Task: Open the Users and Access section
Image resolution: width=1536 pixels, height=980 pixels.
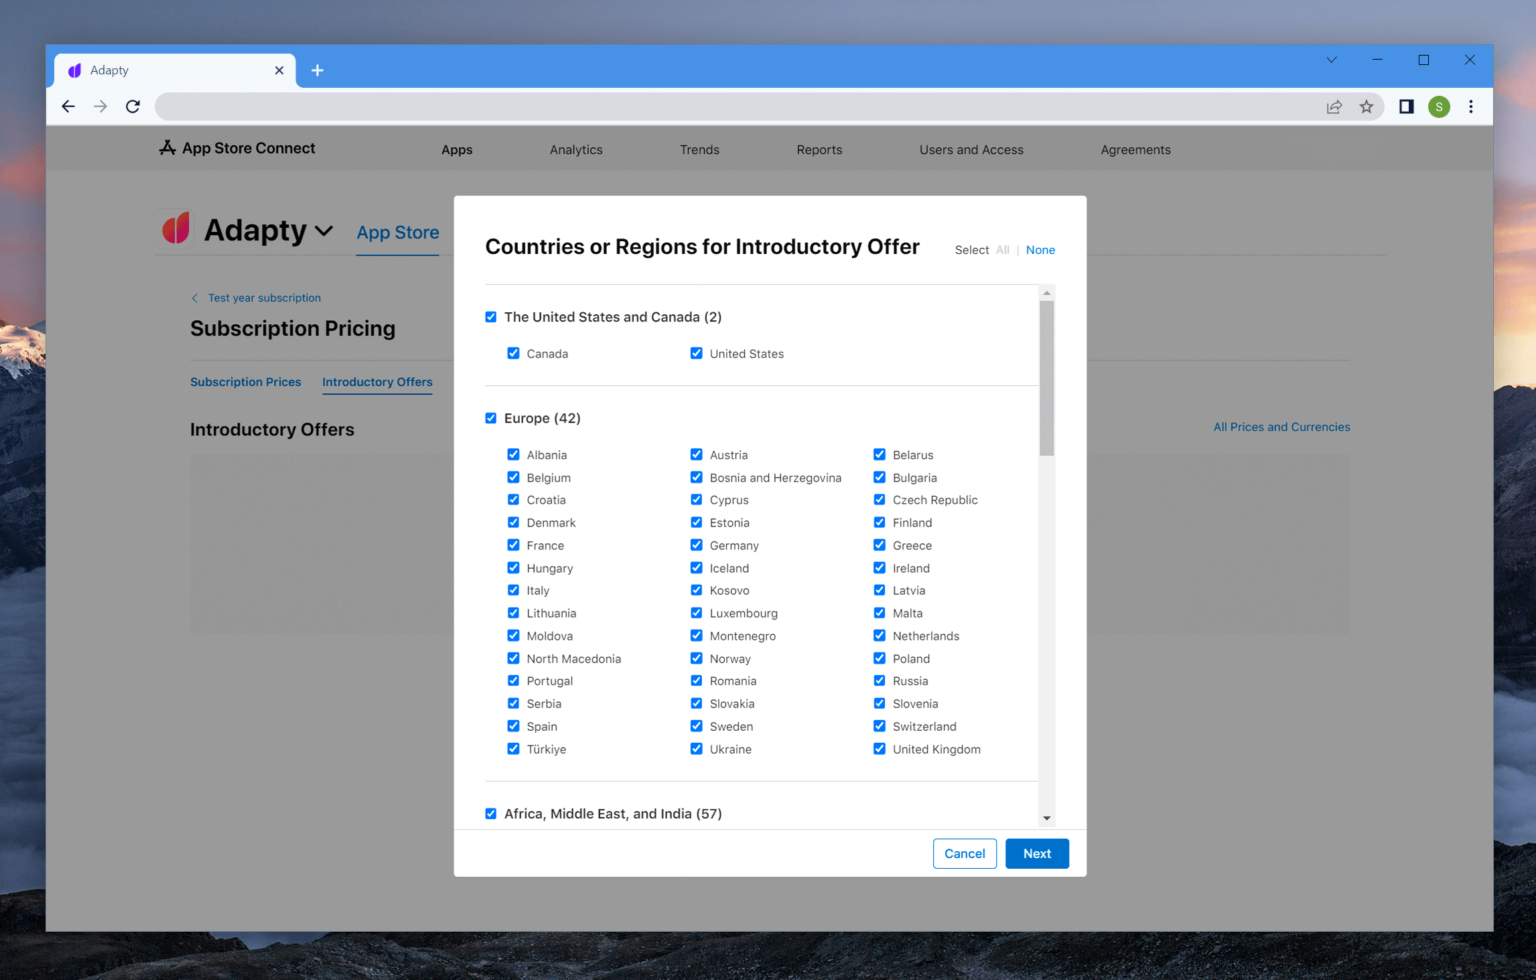Action: click(971, 149)
